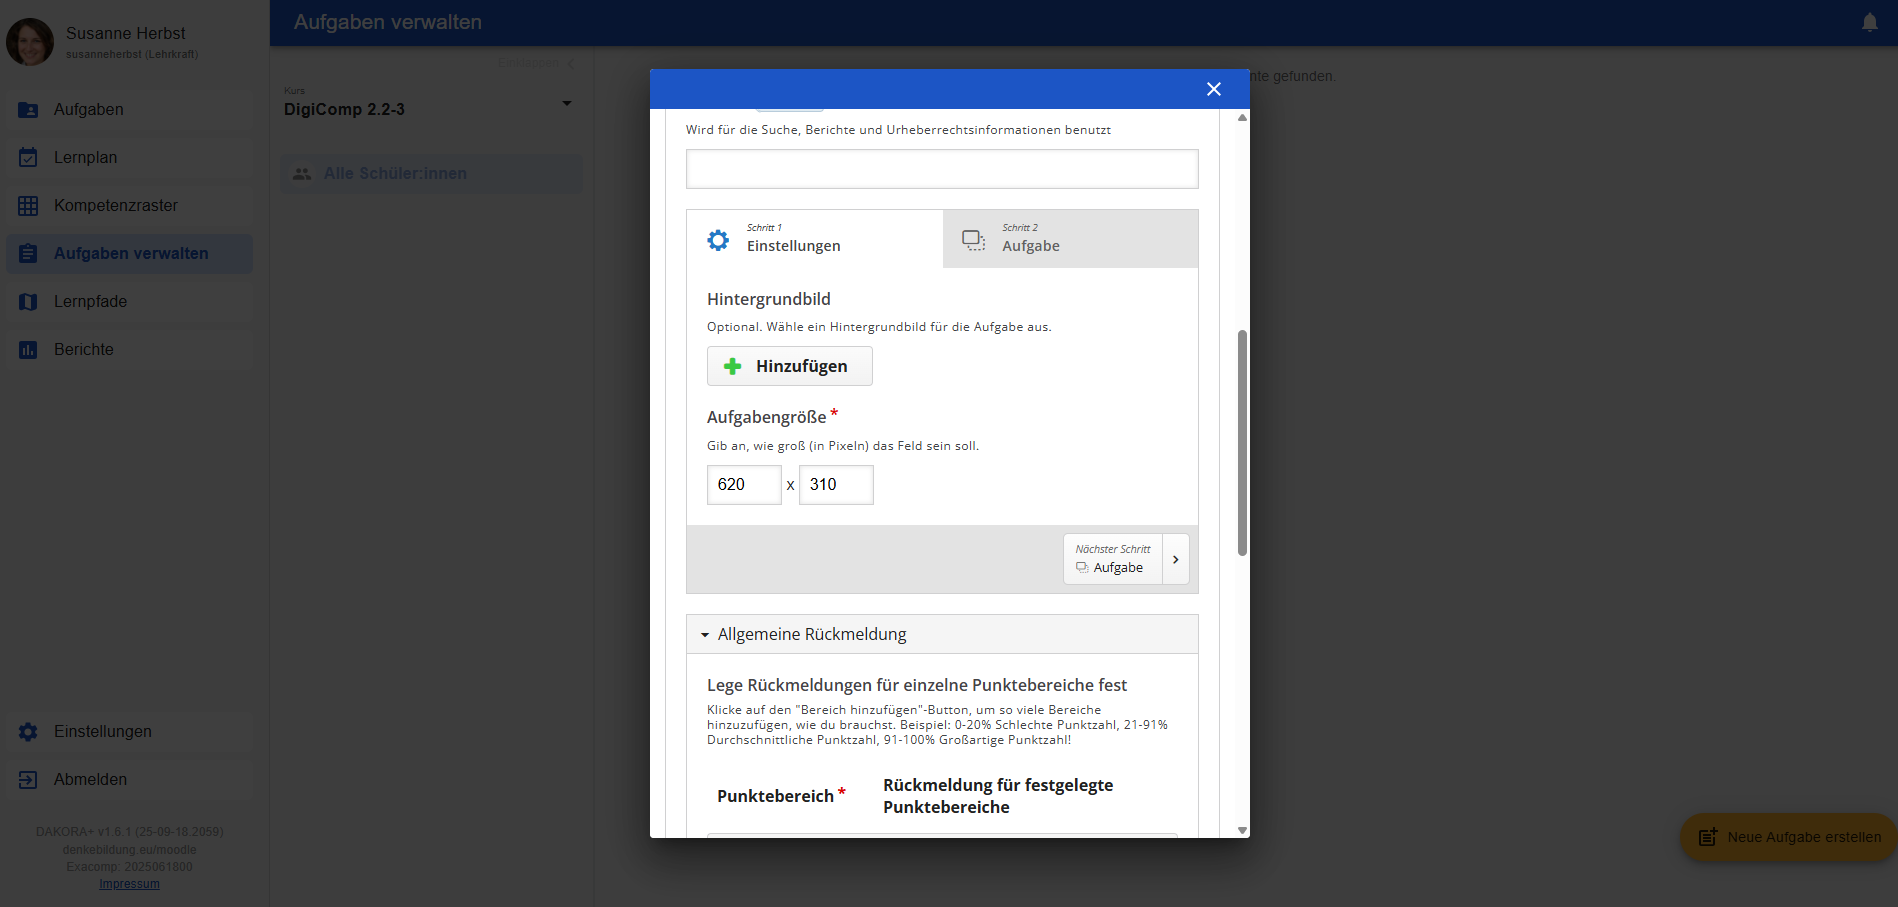This screenshot has width=1898, height=907.
Task: Click the Aufgaben folder icon in sidebar
Action: [28, 110]
